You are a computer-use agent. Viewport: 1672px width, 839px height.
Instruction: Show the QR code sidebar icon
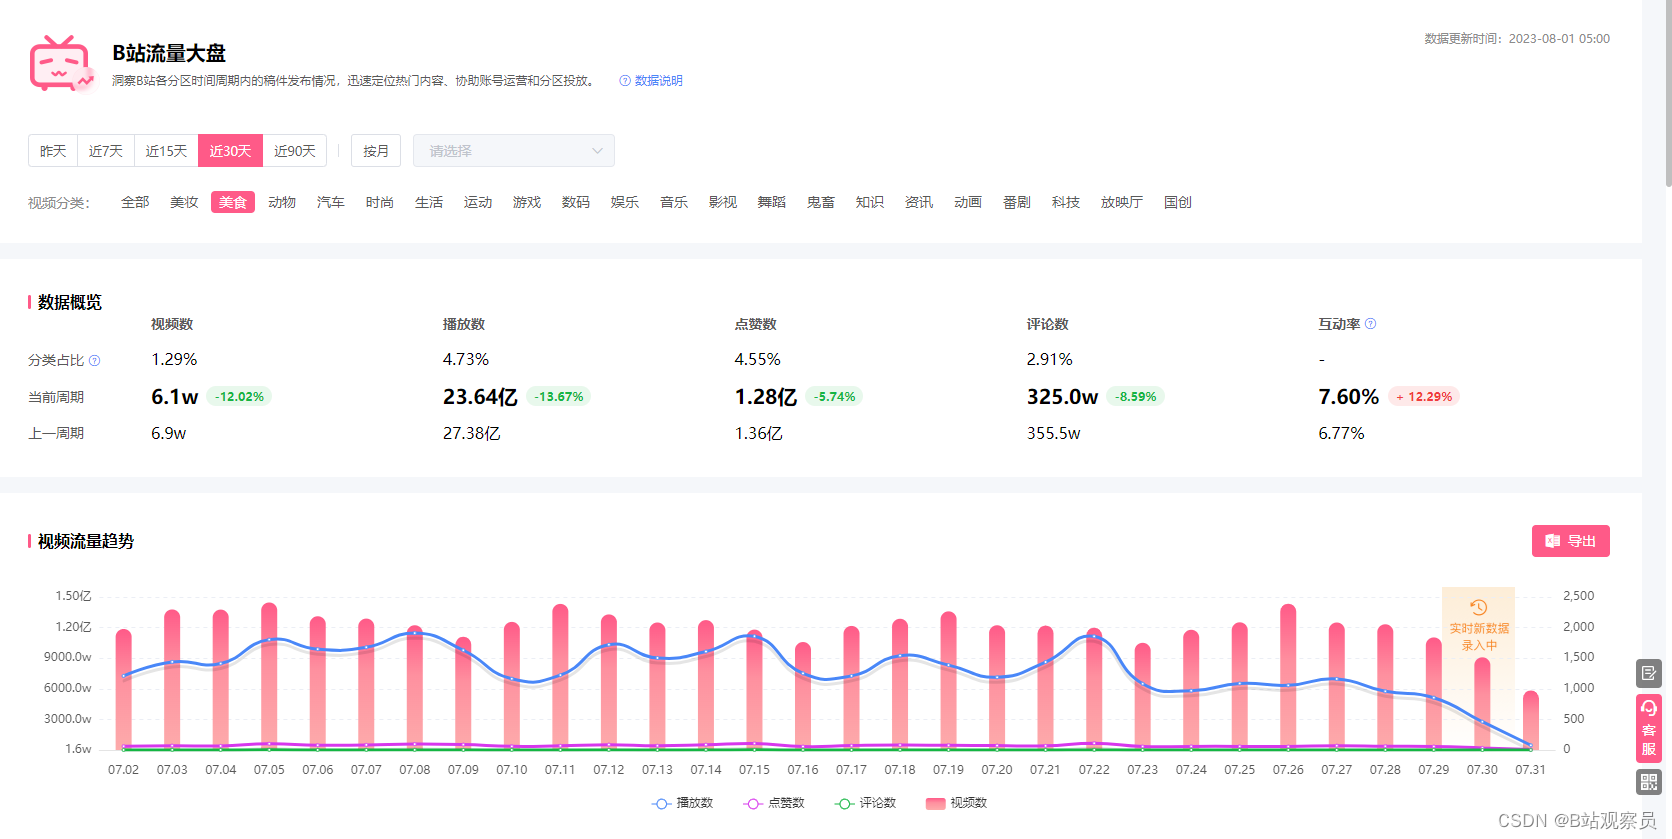(x=1649, y=782)
